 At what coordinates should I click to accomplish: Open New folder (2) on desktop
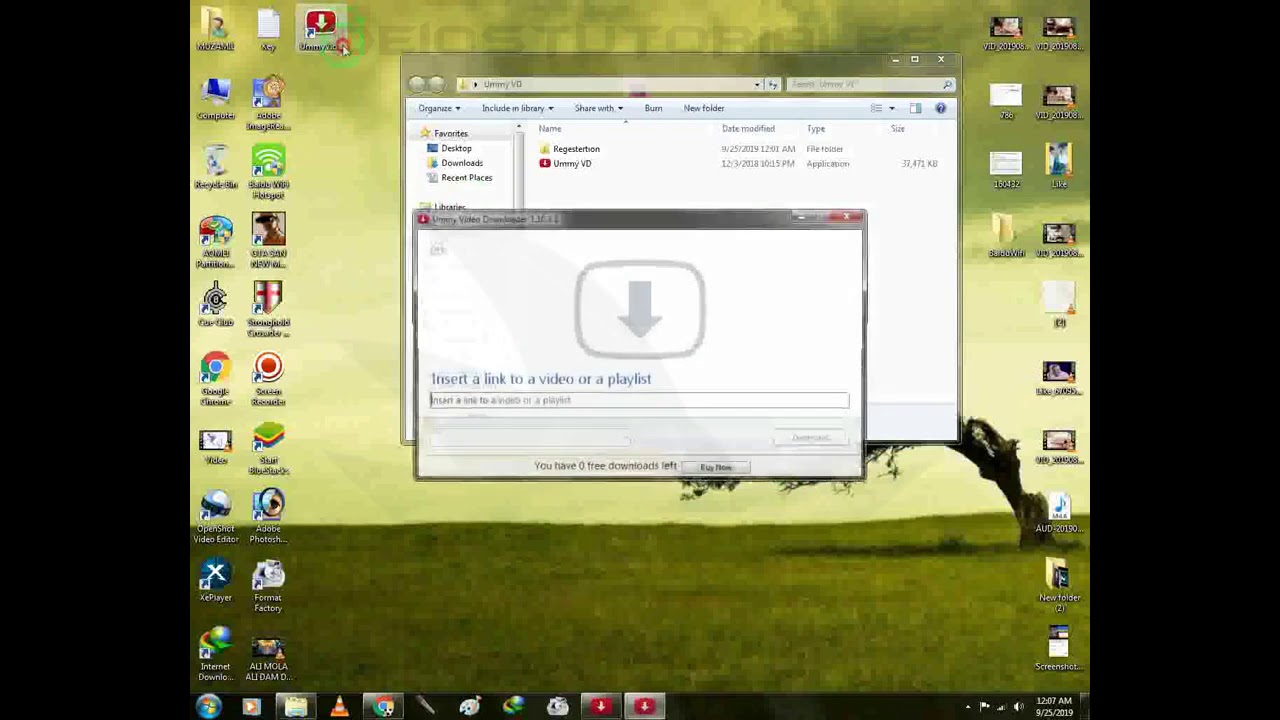click(x=1058, y=587)
